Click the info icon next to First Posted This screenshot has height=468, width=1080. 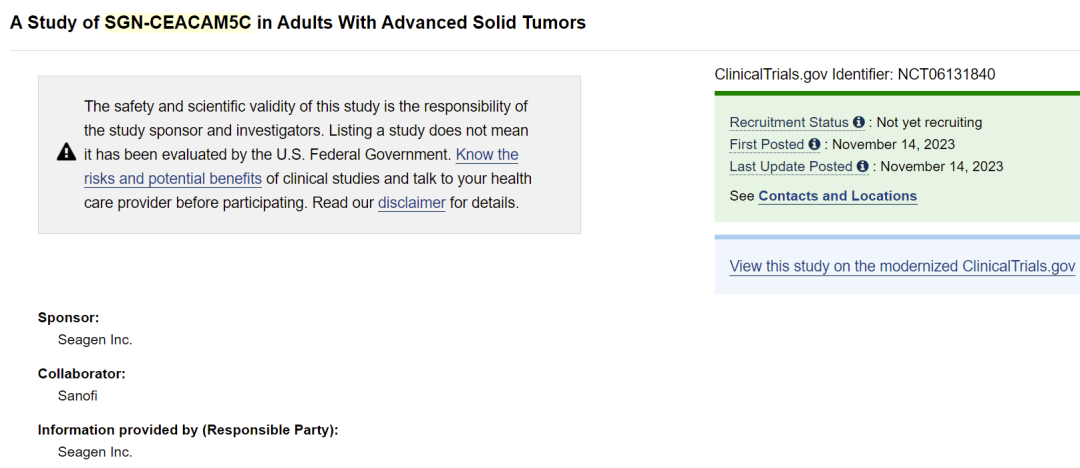click(814, 144)
